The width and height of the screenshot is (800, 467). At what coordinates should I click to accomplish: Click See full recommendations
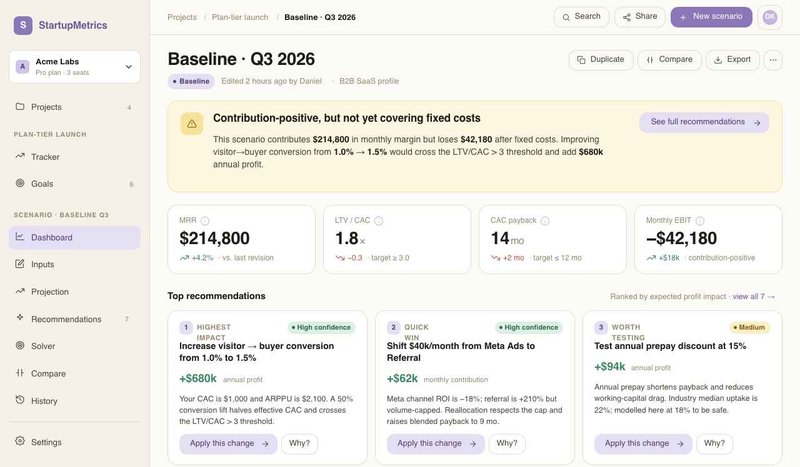point(704,122)
